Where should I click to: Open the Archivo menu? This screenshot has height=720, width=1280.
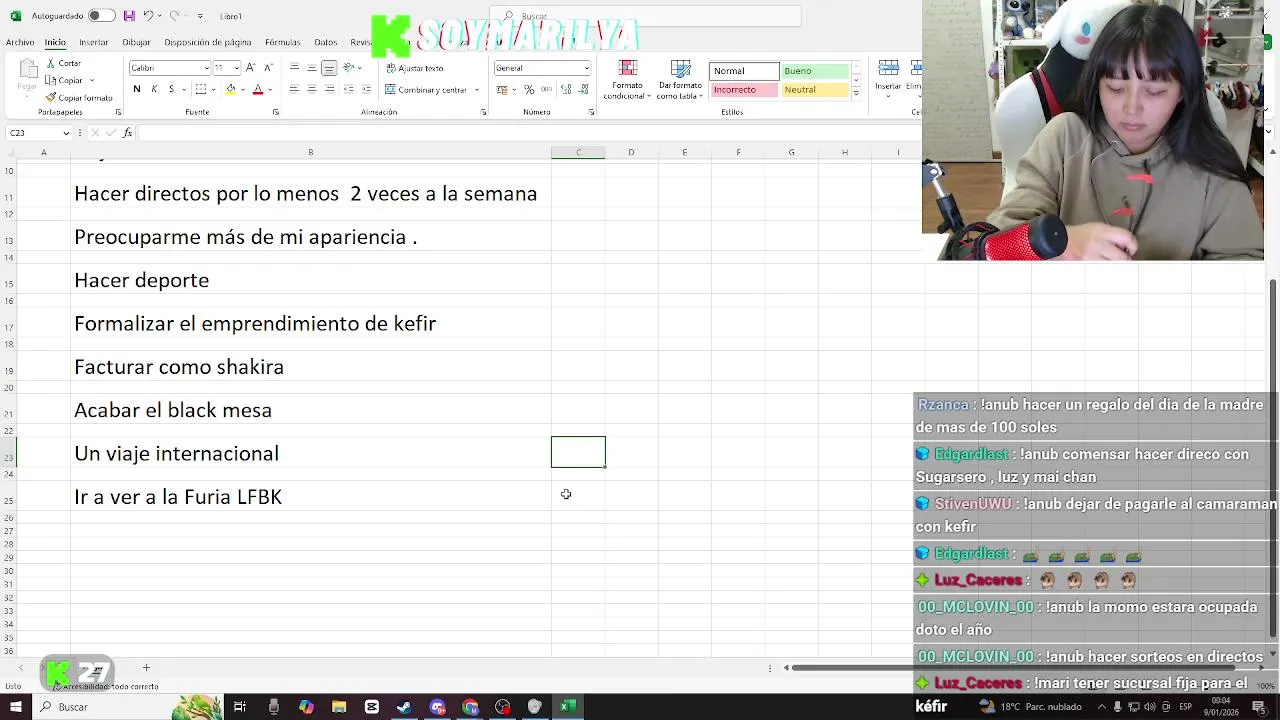pyautogui.click(x=20, y=42)
